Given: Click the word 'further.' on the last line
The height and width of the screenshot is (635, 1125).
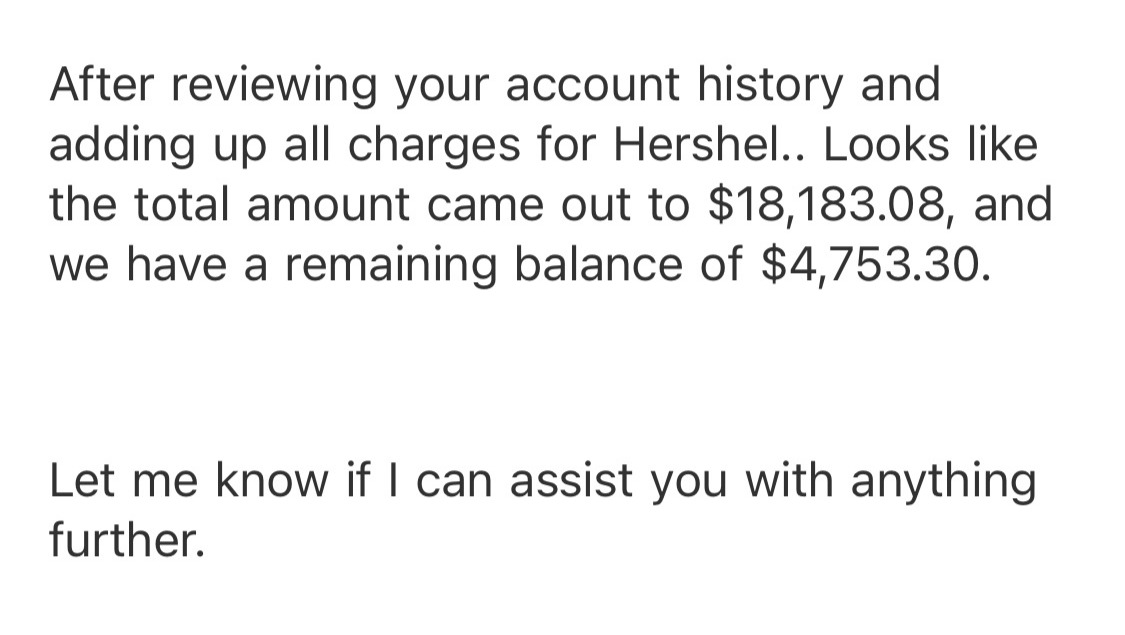Looking at the screenshot, I should (x=127, y=540).
